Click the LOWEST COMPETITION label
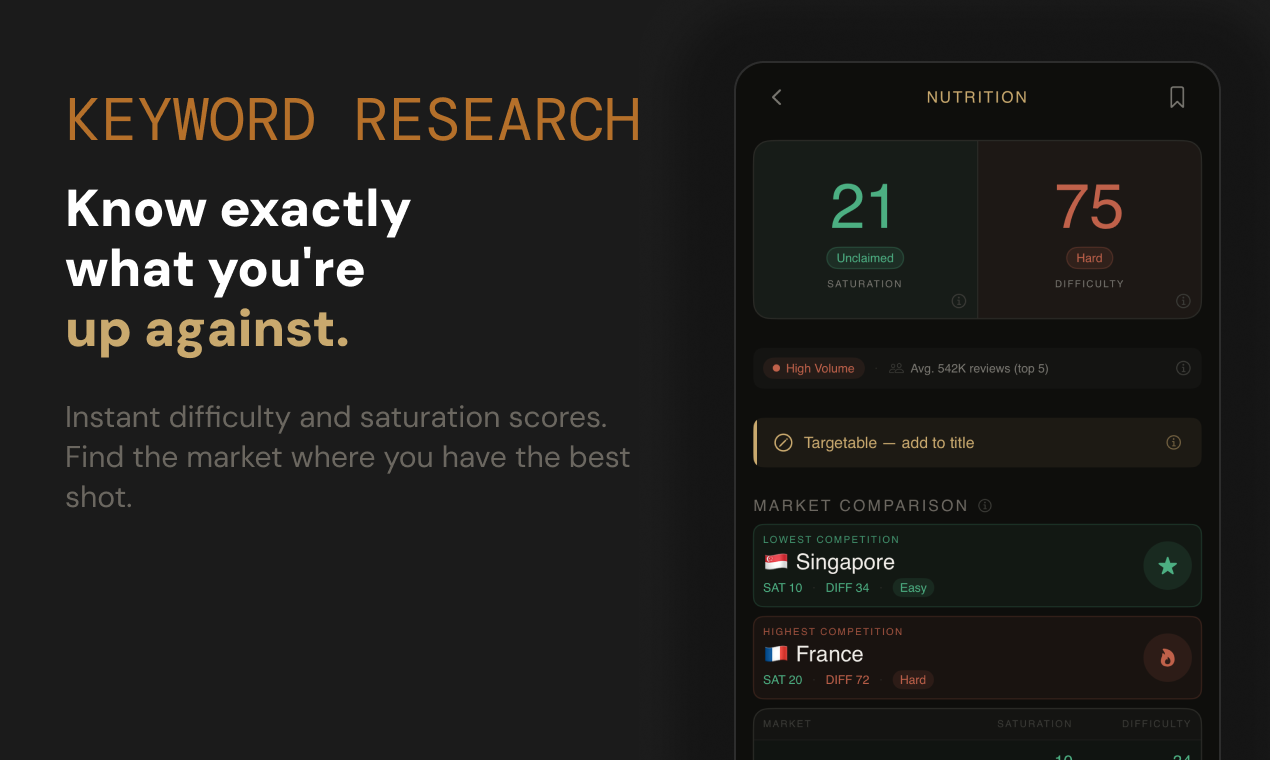 tap(831, 540)
